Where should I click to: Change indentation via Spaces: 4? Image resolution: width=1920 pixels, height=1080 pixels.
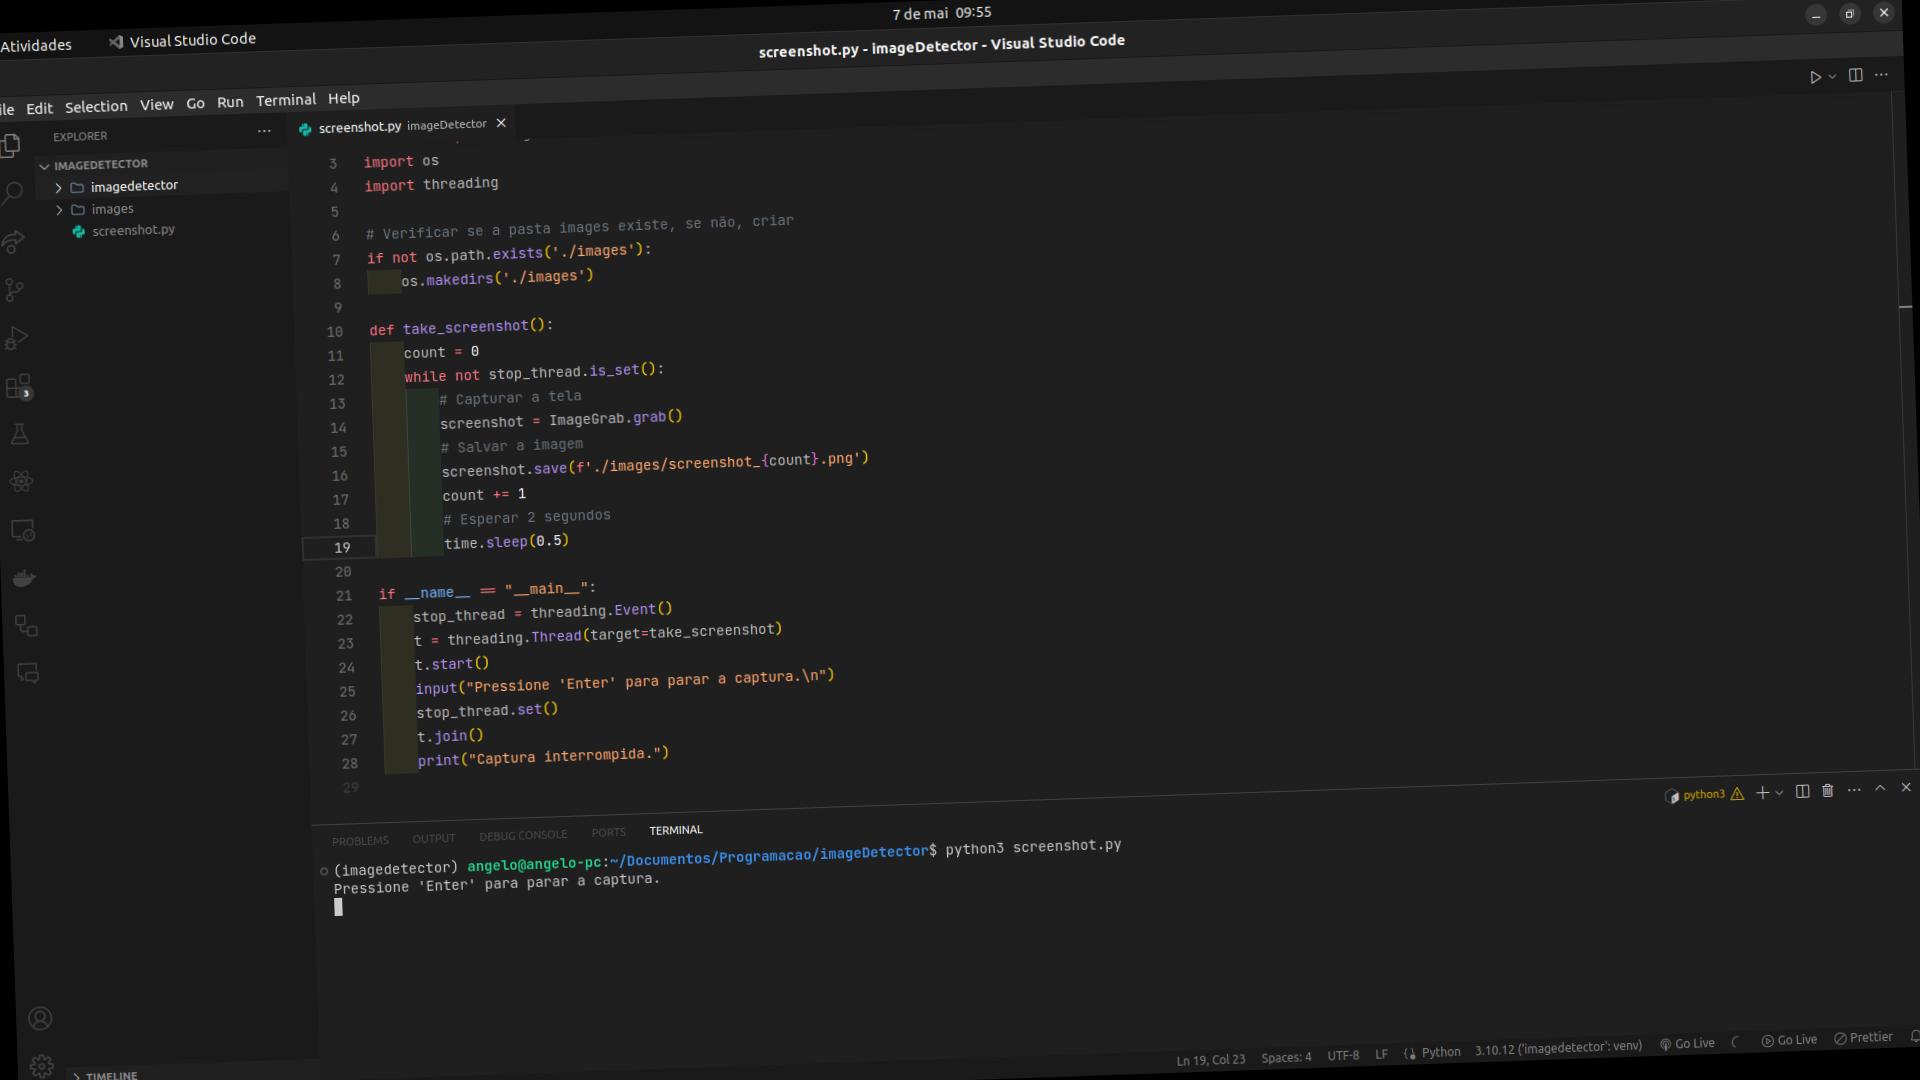pos(1286,1057)
